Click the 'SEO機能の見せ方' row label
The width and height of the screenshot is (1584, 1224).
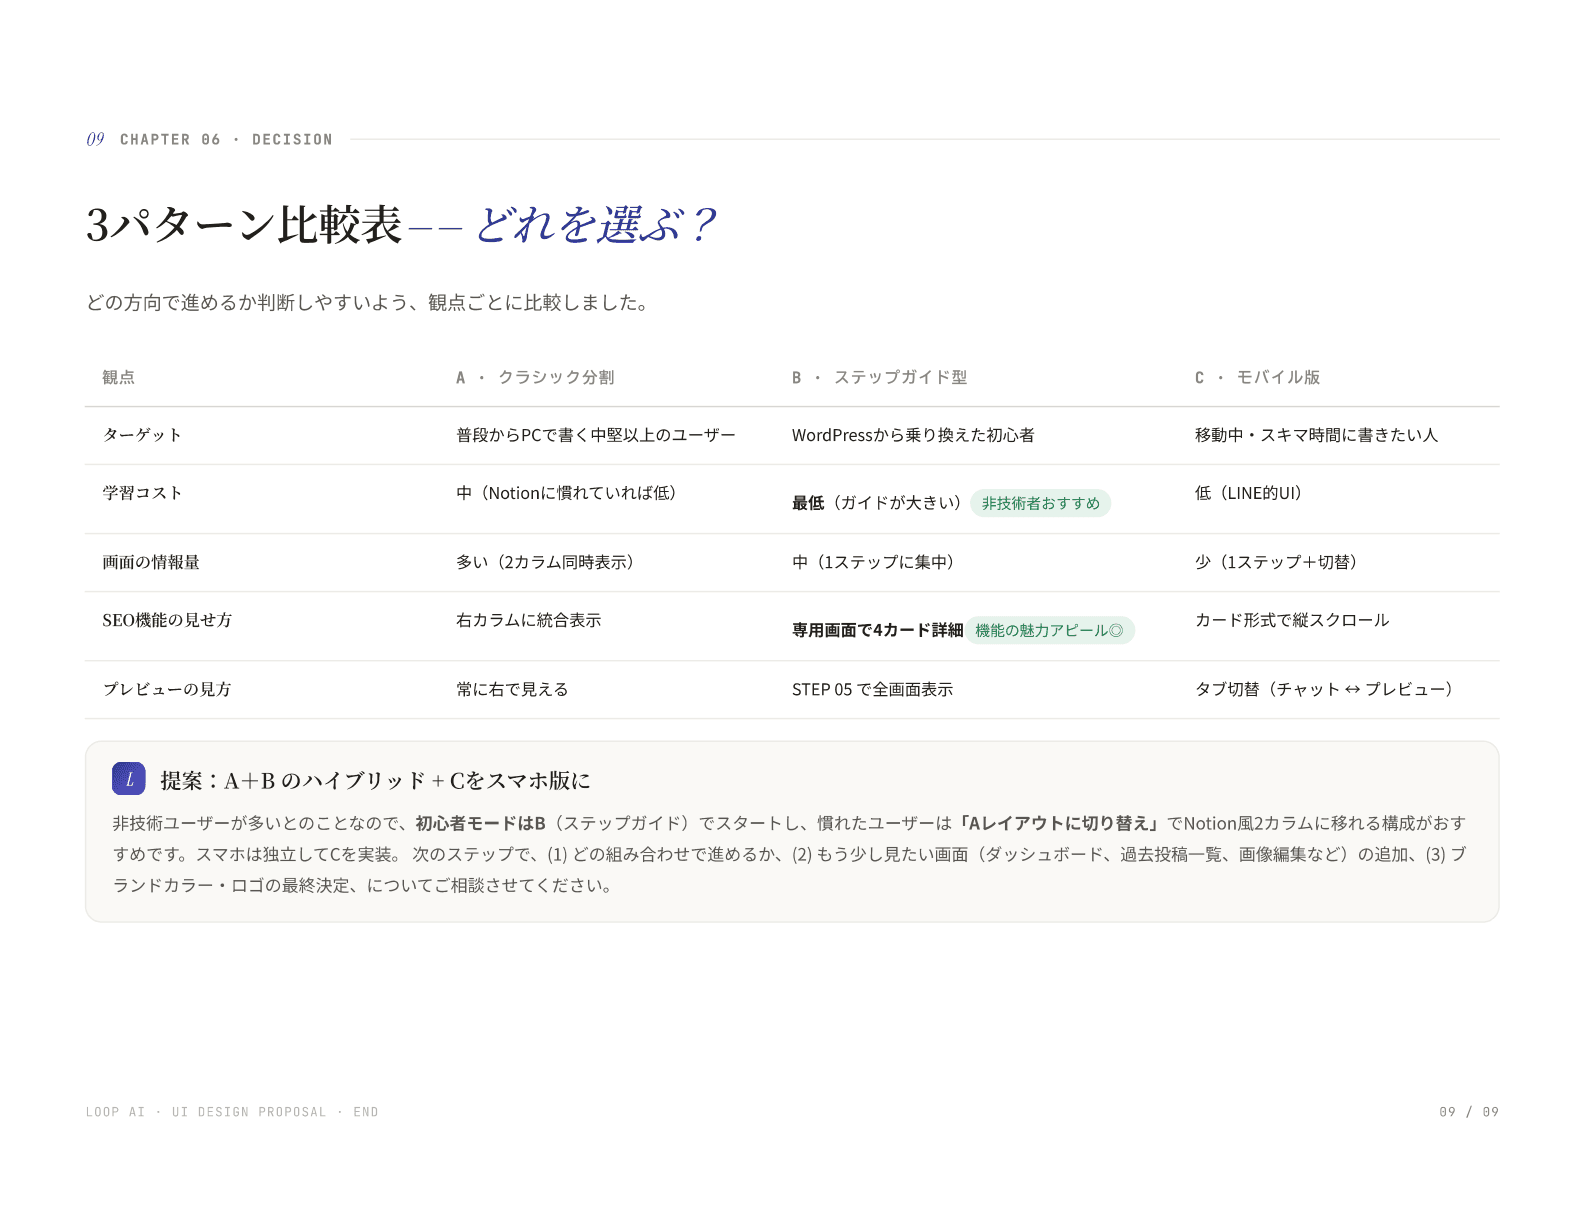point(167,620)
